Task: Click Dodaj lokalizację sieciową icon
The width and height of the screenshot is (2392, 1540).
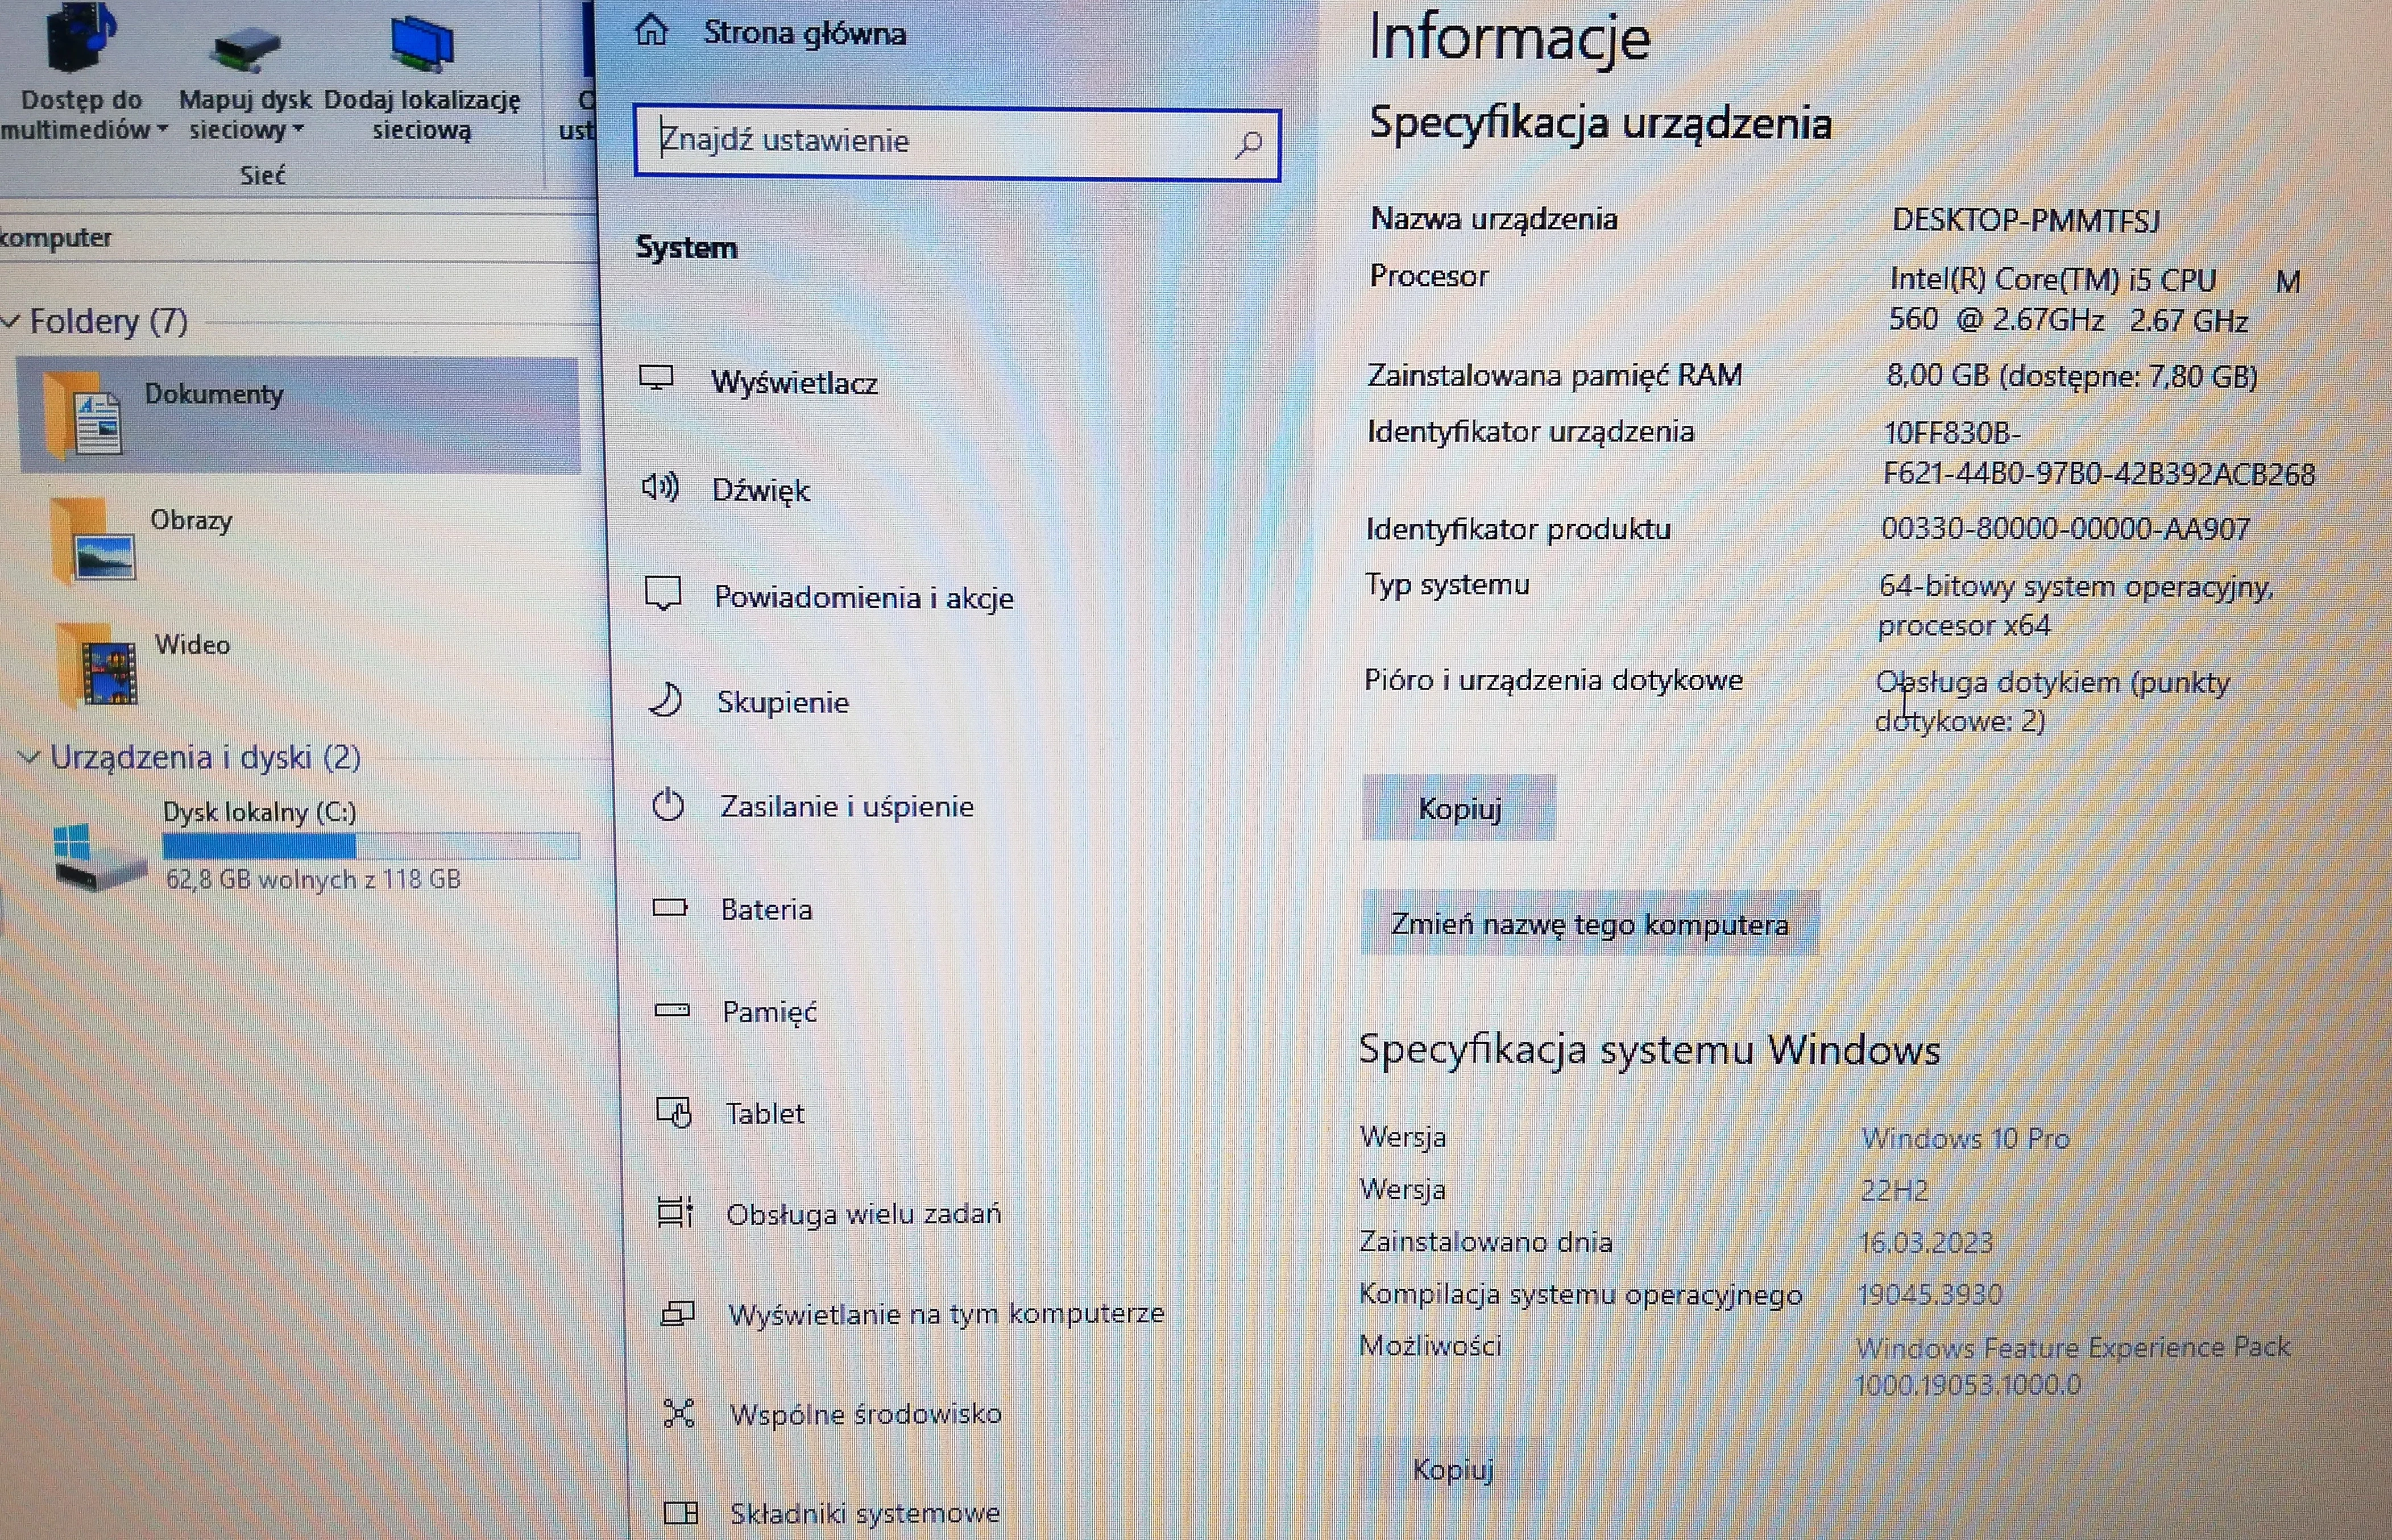Action: click(x=421, y=44)
